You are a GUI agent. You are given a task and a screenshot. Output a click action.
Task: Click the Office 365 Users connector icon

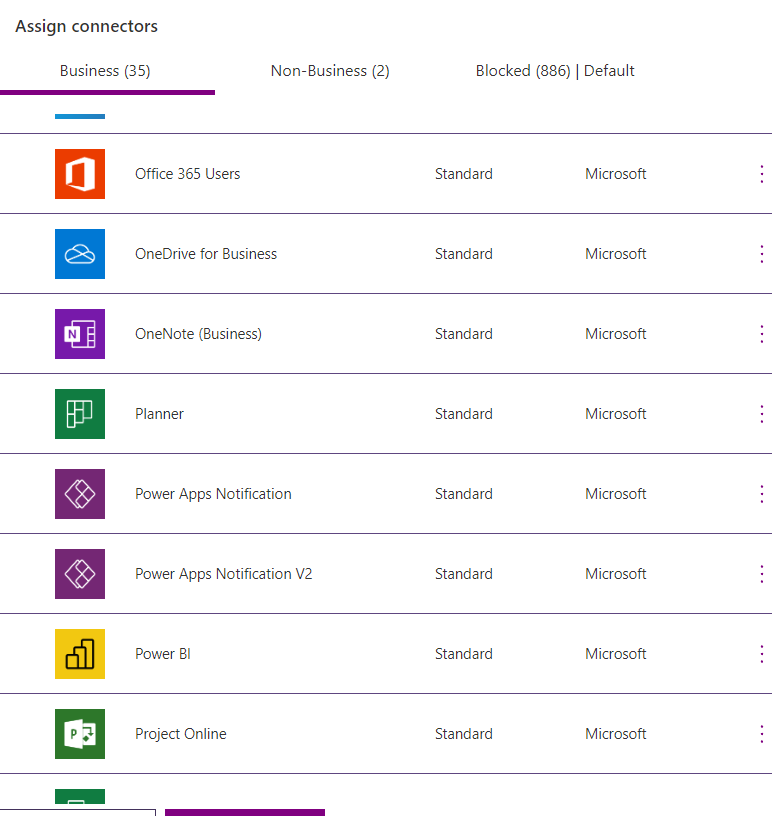pos(80,173)
